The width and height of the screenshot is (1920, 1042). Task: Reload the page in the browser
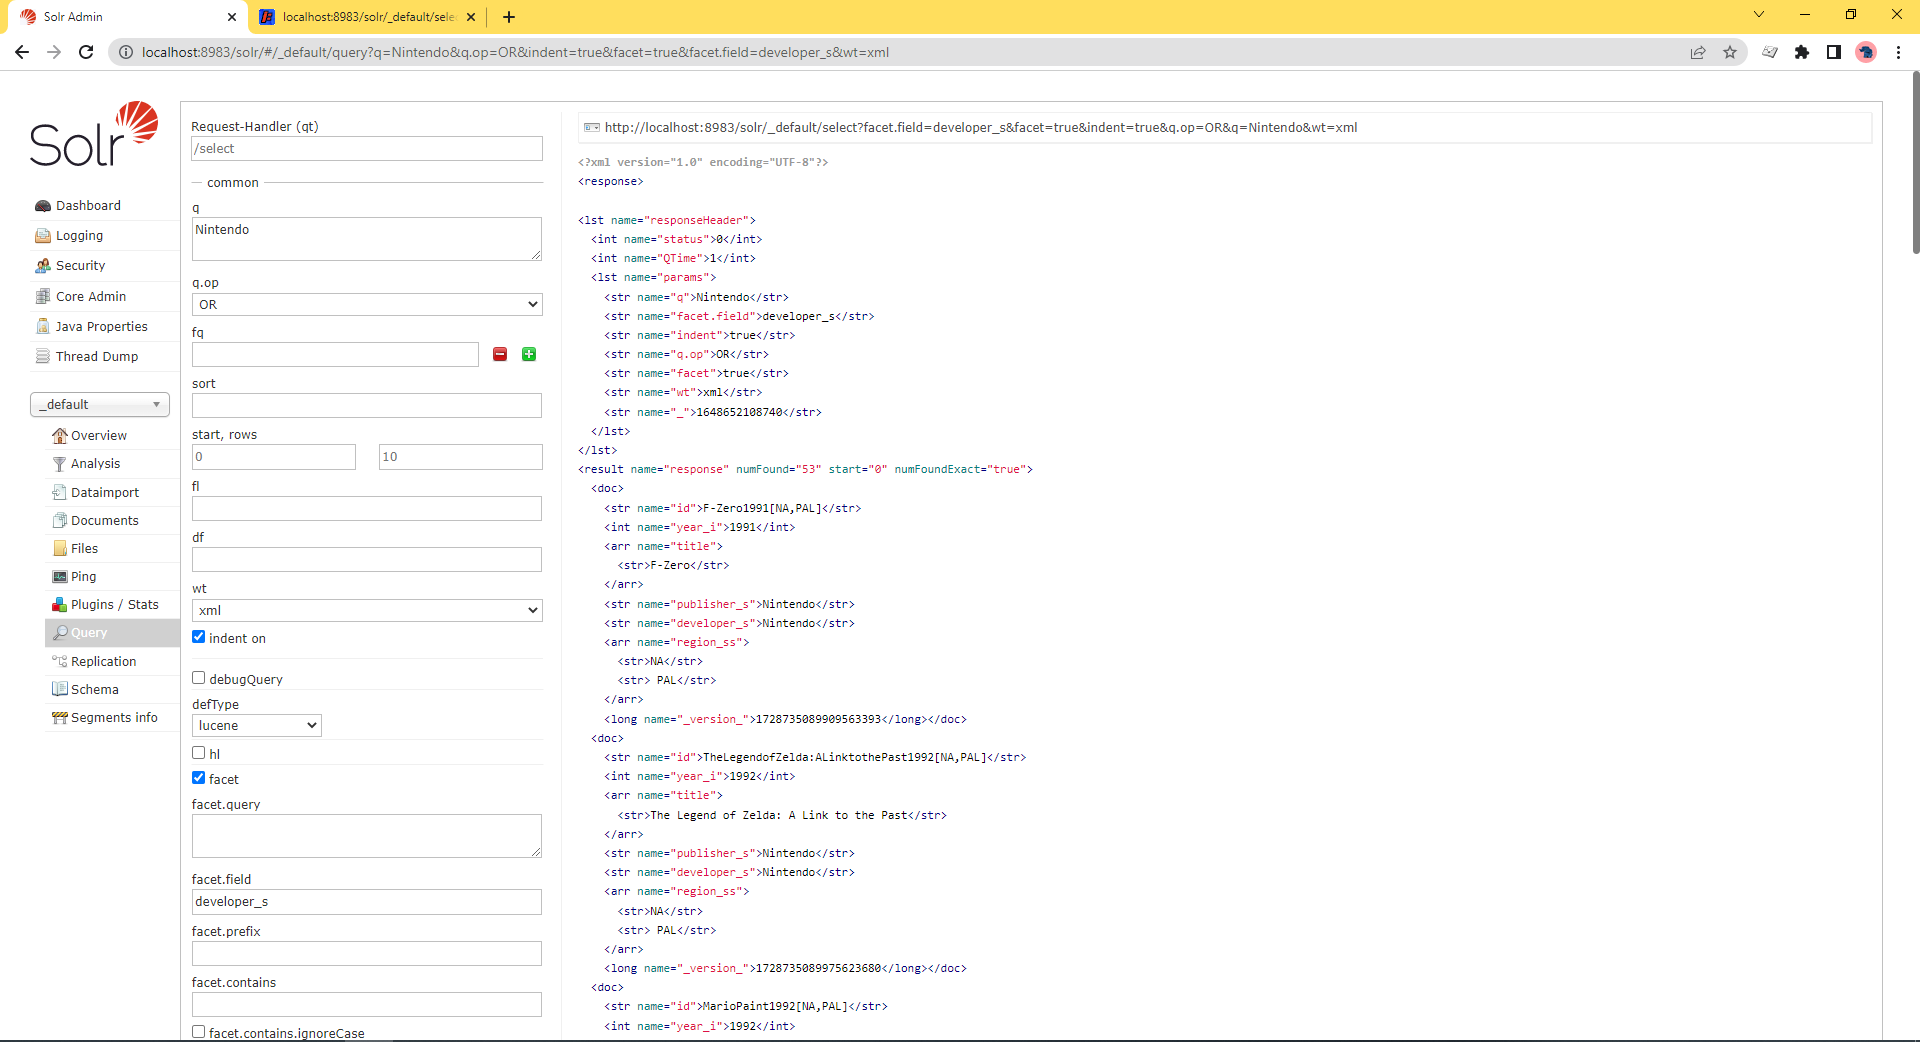(86, 52)
